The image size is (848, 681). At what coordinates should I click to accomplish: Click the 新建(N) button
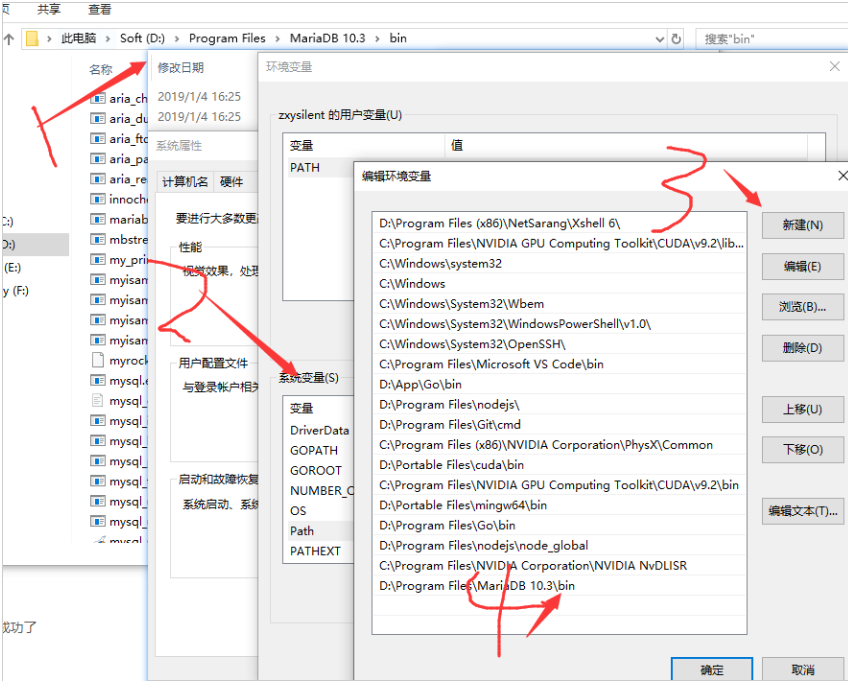click(x=802, y=225)
